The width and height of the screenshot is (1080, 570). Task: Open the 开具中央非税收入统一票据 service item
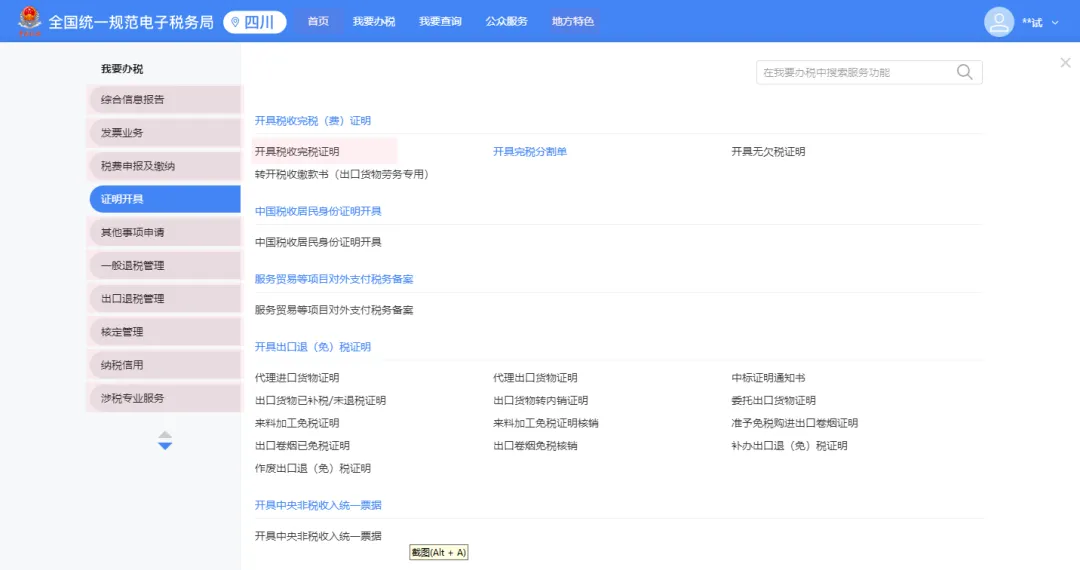coord(318,536)
